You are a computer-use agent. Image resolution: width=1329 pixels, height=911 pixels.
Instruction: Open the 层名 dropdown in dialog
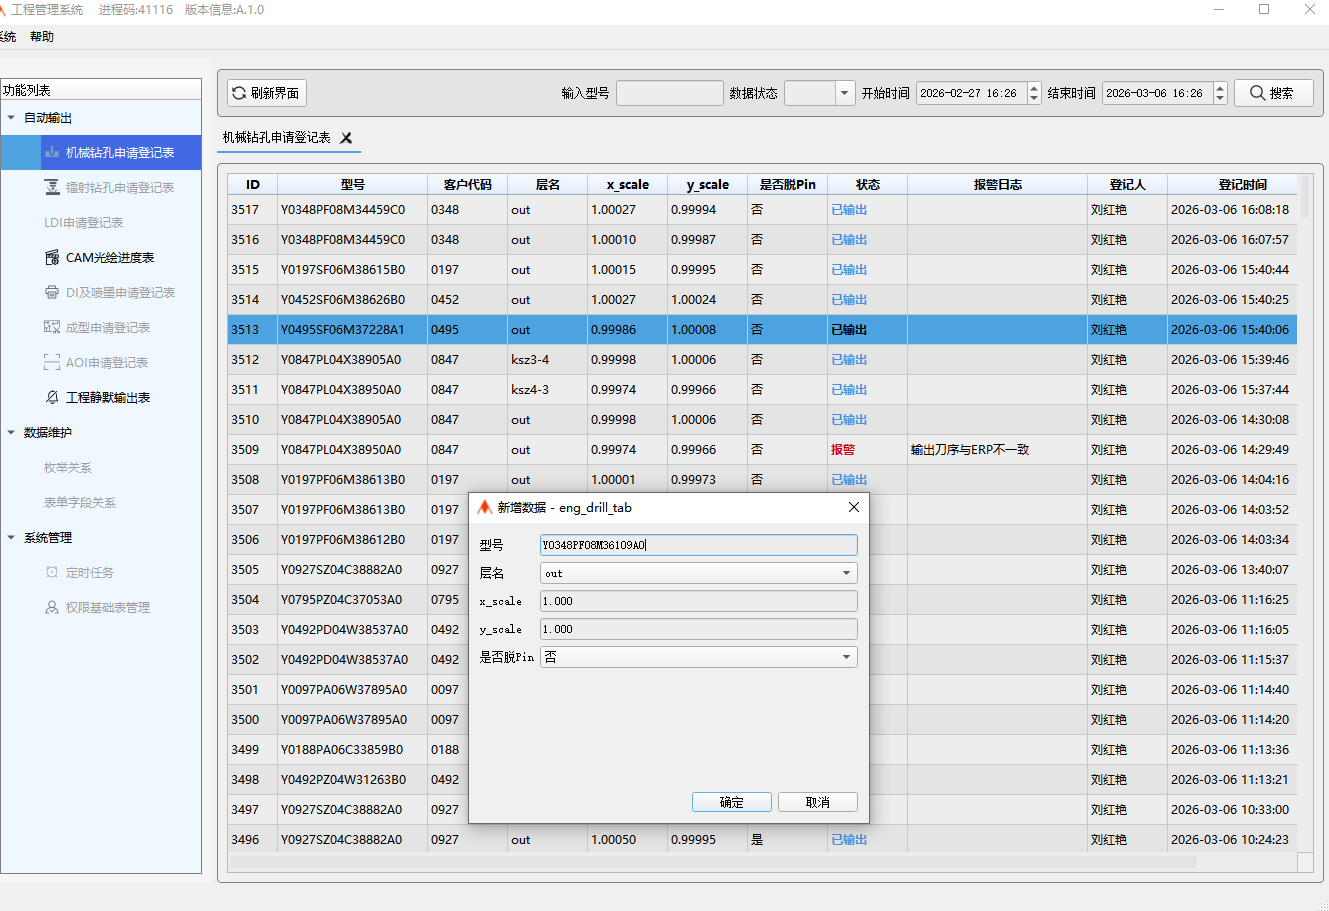846,573
